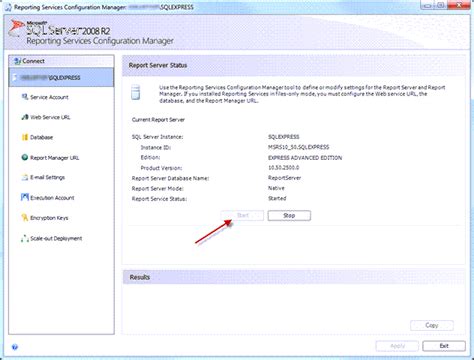Open the Web Service URL page

point(50,117)
